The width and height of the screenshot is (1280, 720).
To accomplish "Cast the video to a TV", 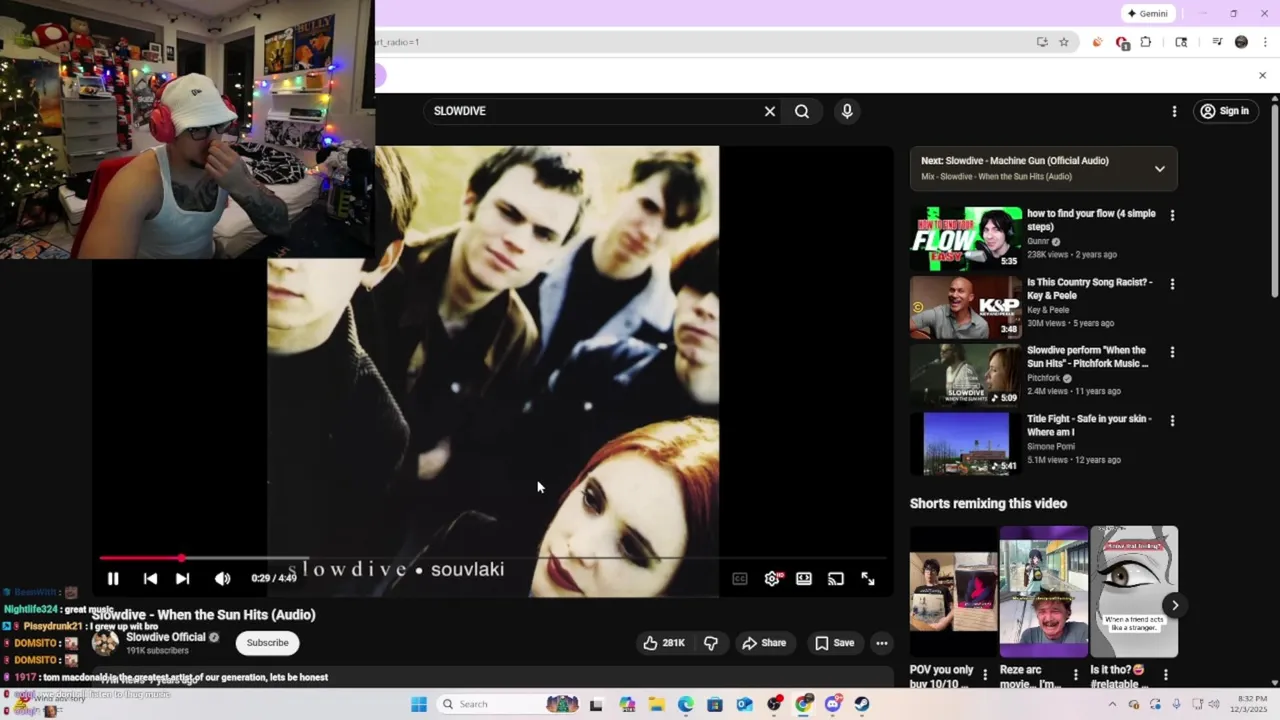I will coord(836,578).
